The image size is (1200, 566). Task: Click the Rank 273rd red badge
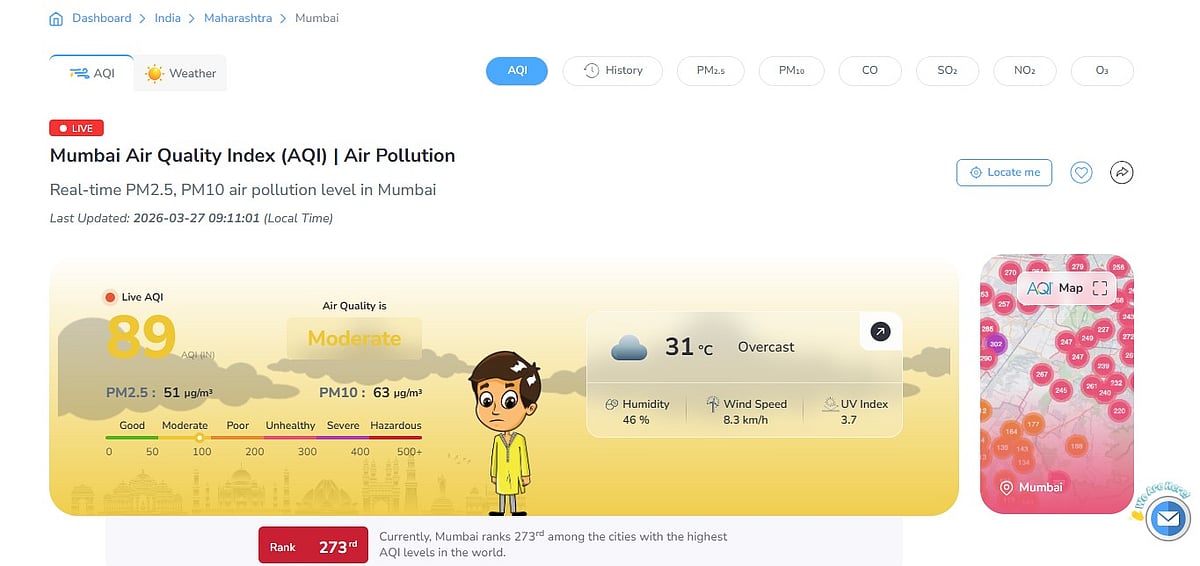click(313, 547)
